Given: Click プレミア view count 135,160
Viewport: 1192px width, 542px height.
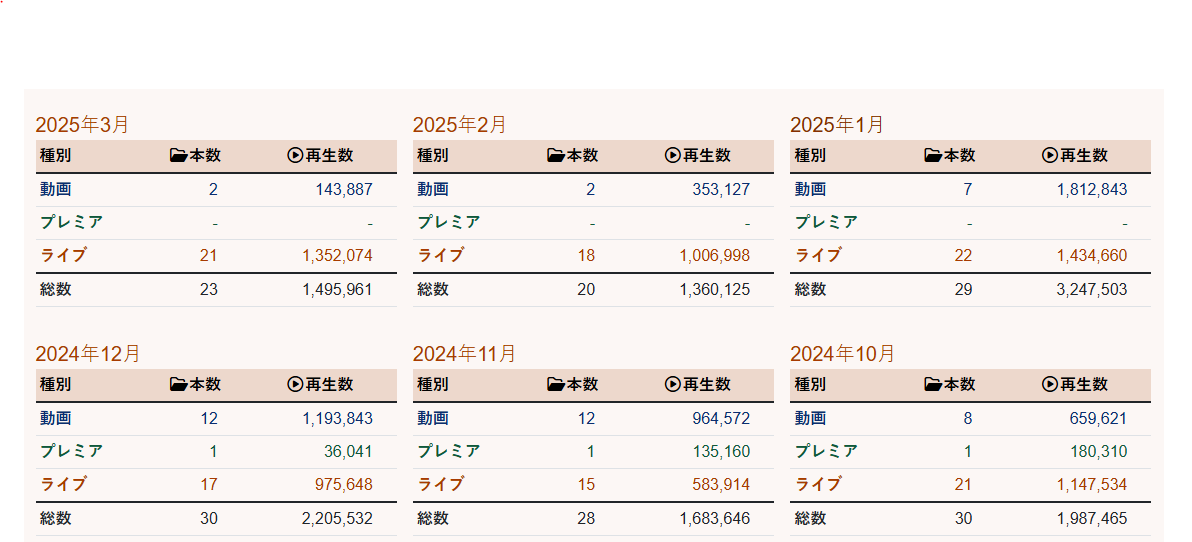Looking at the screenshot, I should [721, 452].
